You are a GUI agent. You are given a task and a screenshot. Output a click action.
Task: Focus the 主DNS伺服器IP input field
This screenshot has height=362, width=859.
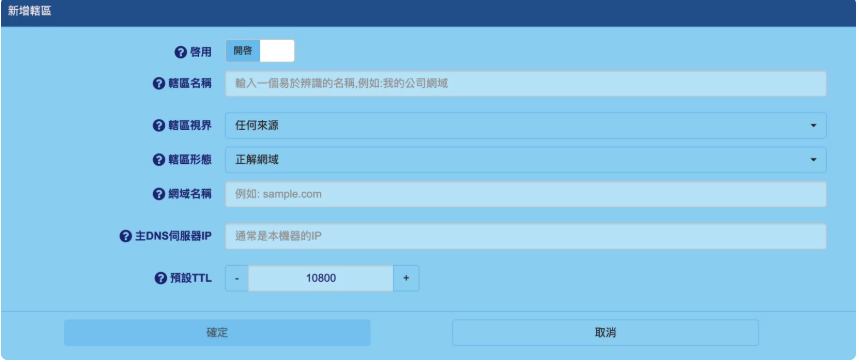tap(526, 236)
